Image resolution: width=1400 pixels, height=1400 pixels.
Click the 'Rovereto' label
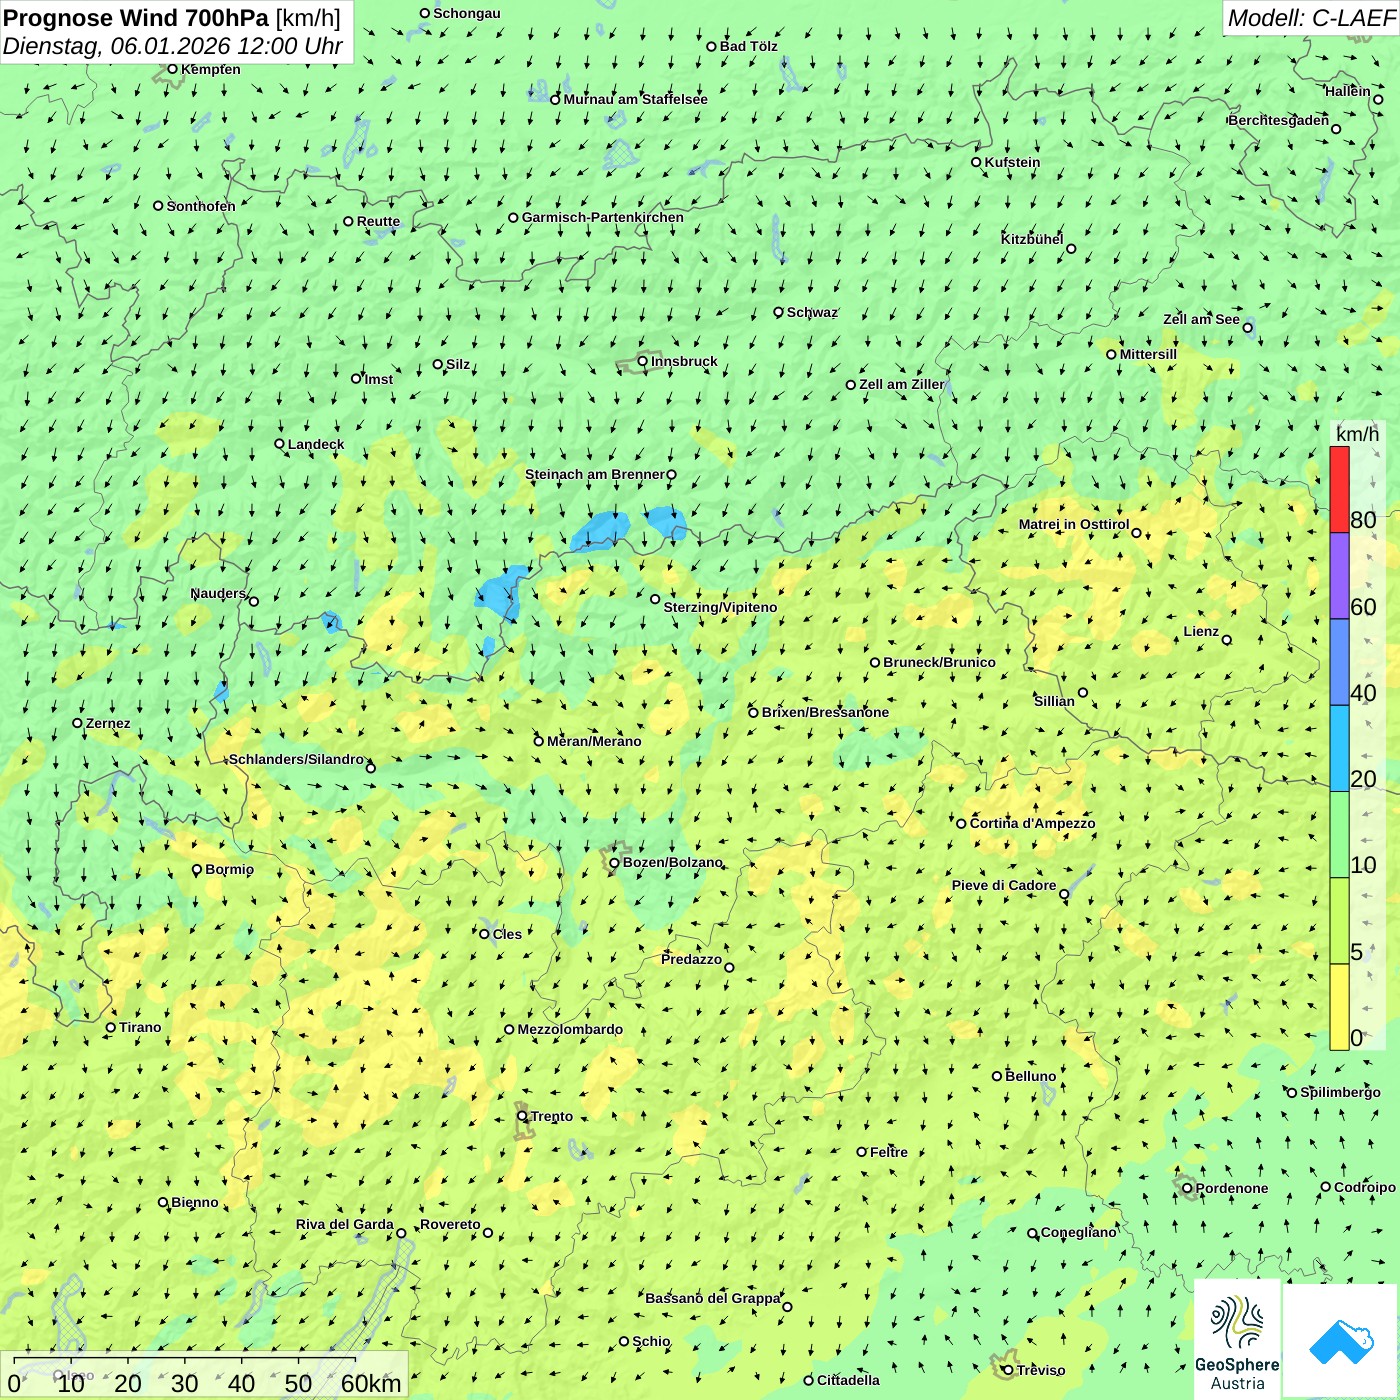point(450,1224)
